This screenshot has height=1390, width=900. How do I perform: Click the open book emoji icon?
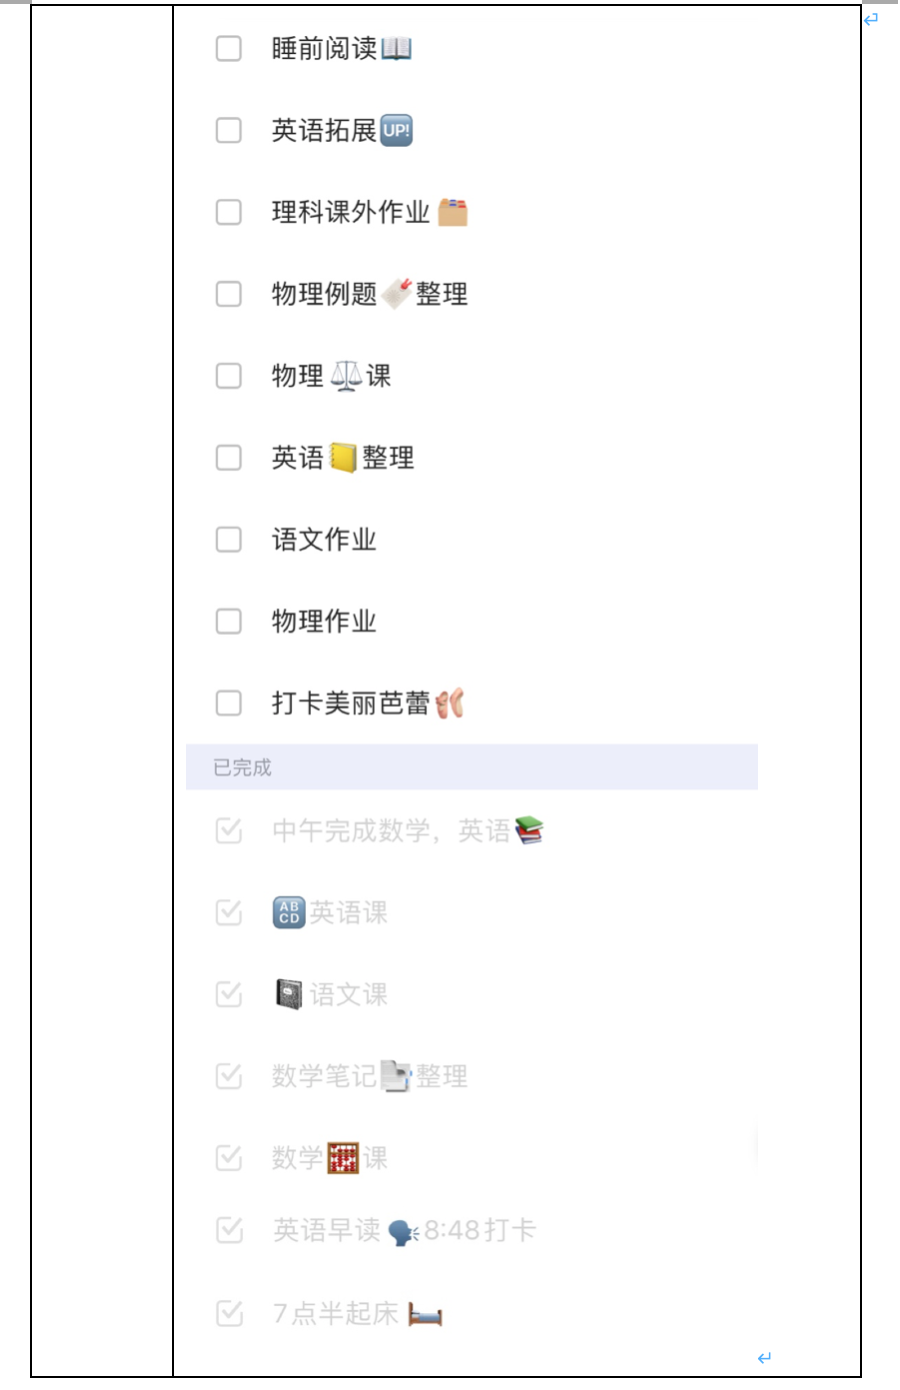[396, 48]
